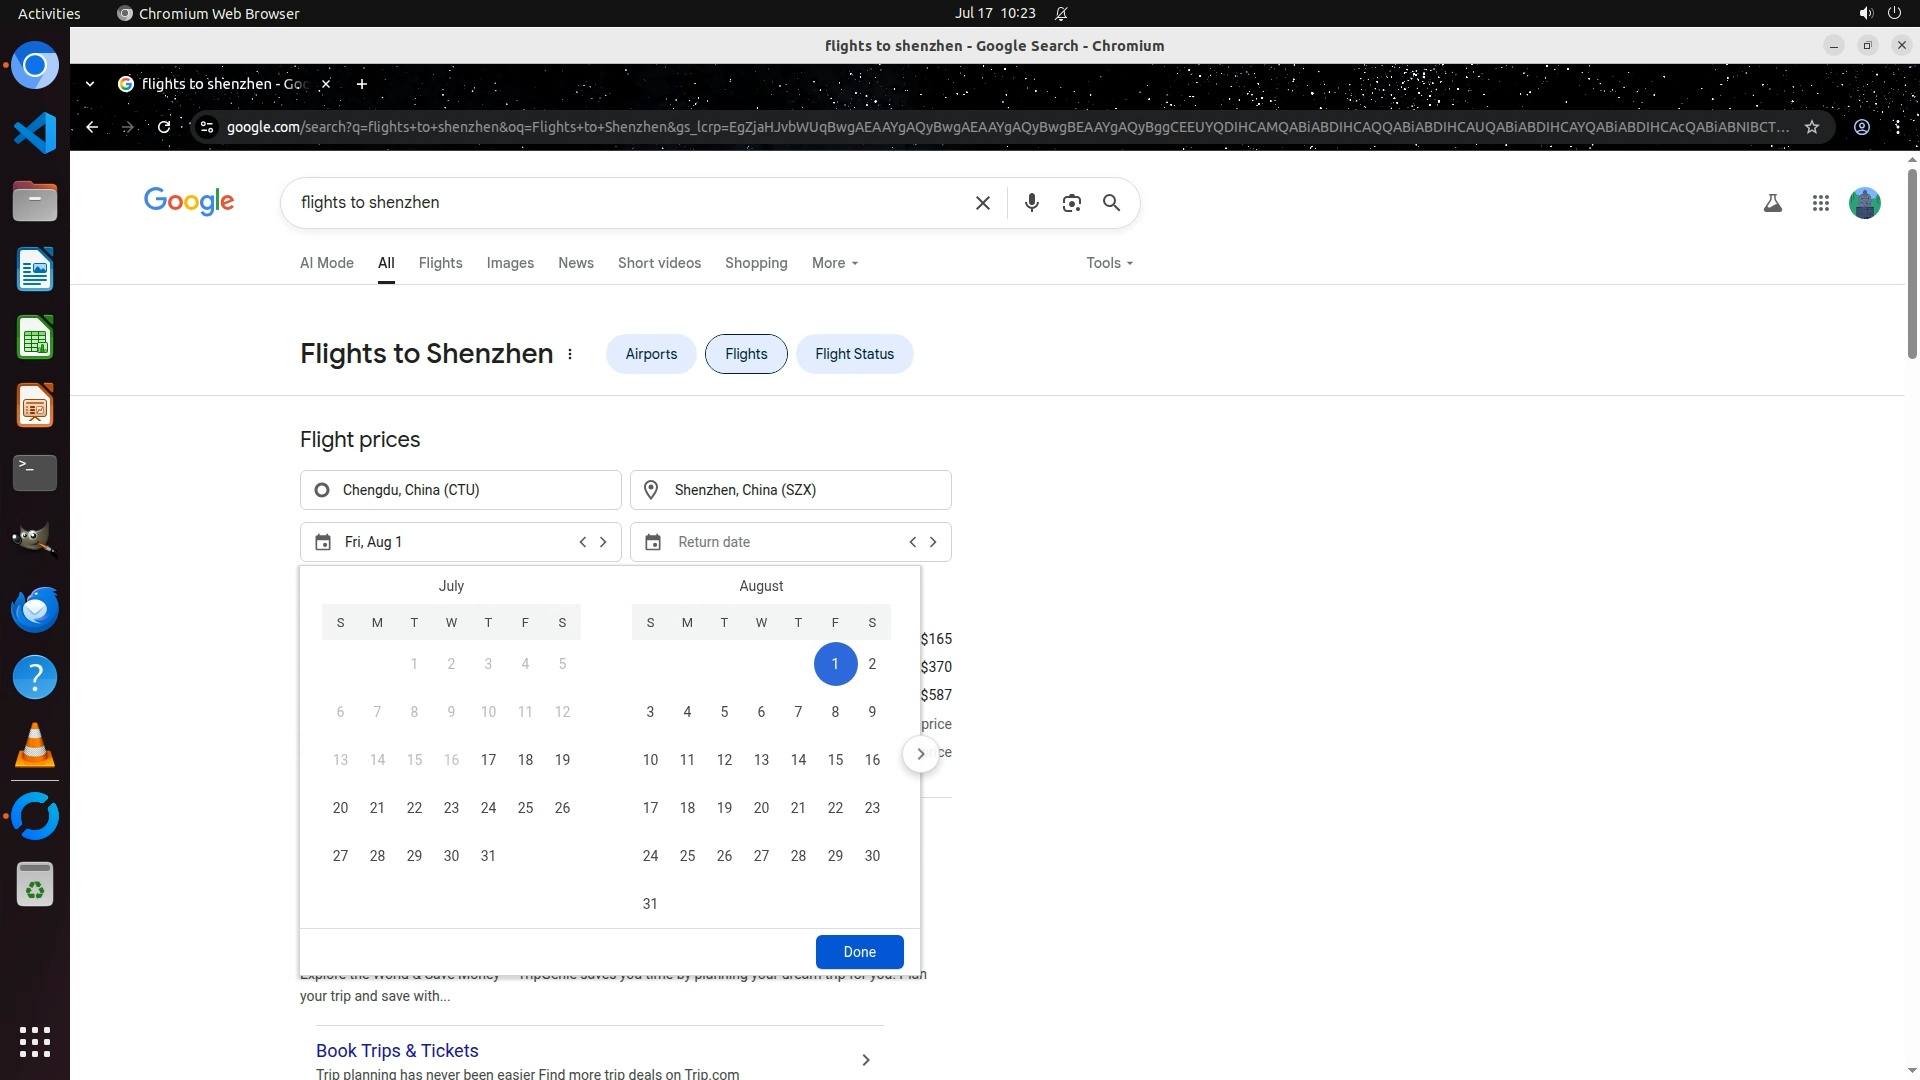Select the Flight Status chip
This screenshot has width=1920, height=1080.
853,354
